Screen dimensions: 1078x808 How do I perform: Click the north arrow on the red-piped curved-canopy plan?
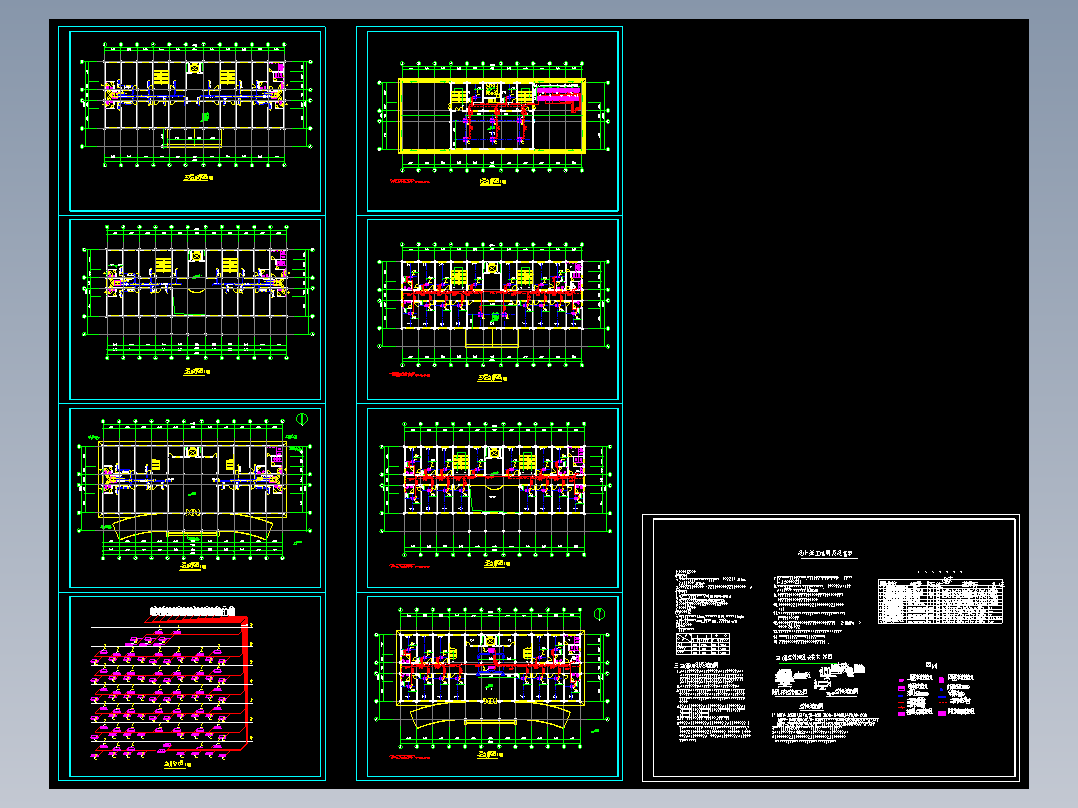pyautogui.click(x=599, y=614)
